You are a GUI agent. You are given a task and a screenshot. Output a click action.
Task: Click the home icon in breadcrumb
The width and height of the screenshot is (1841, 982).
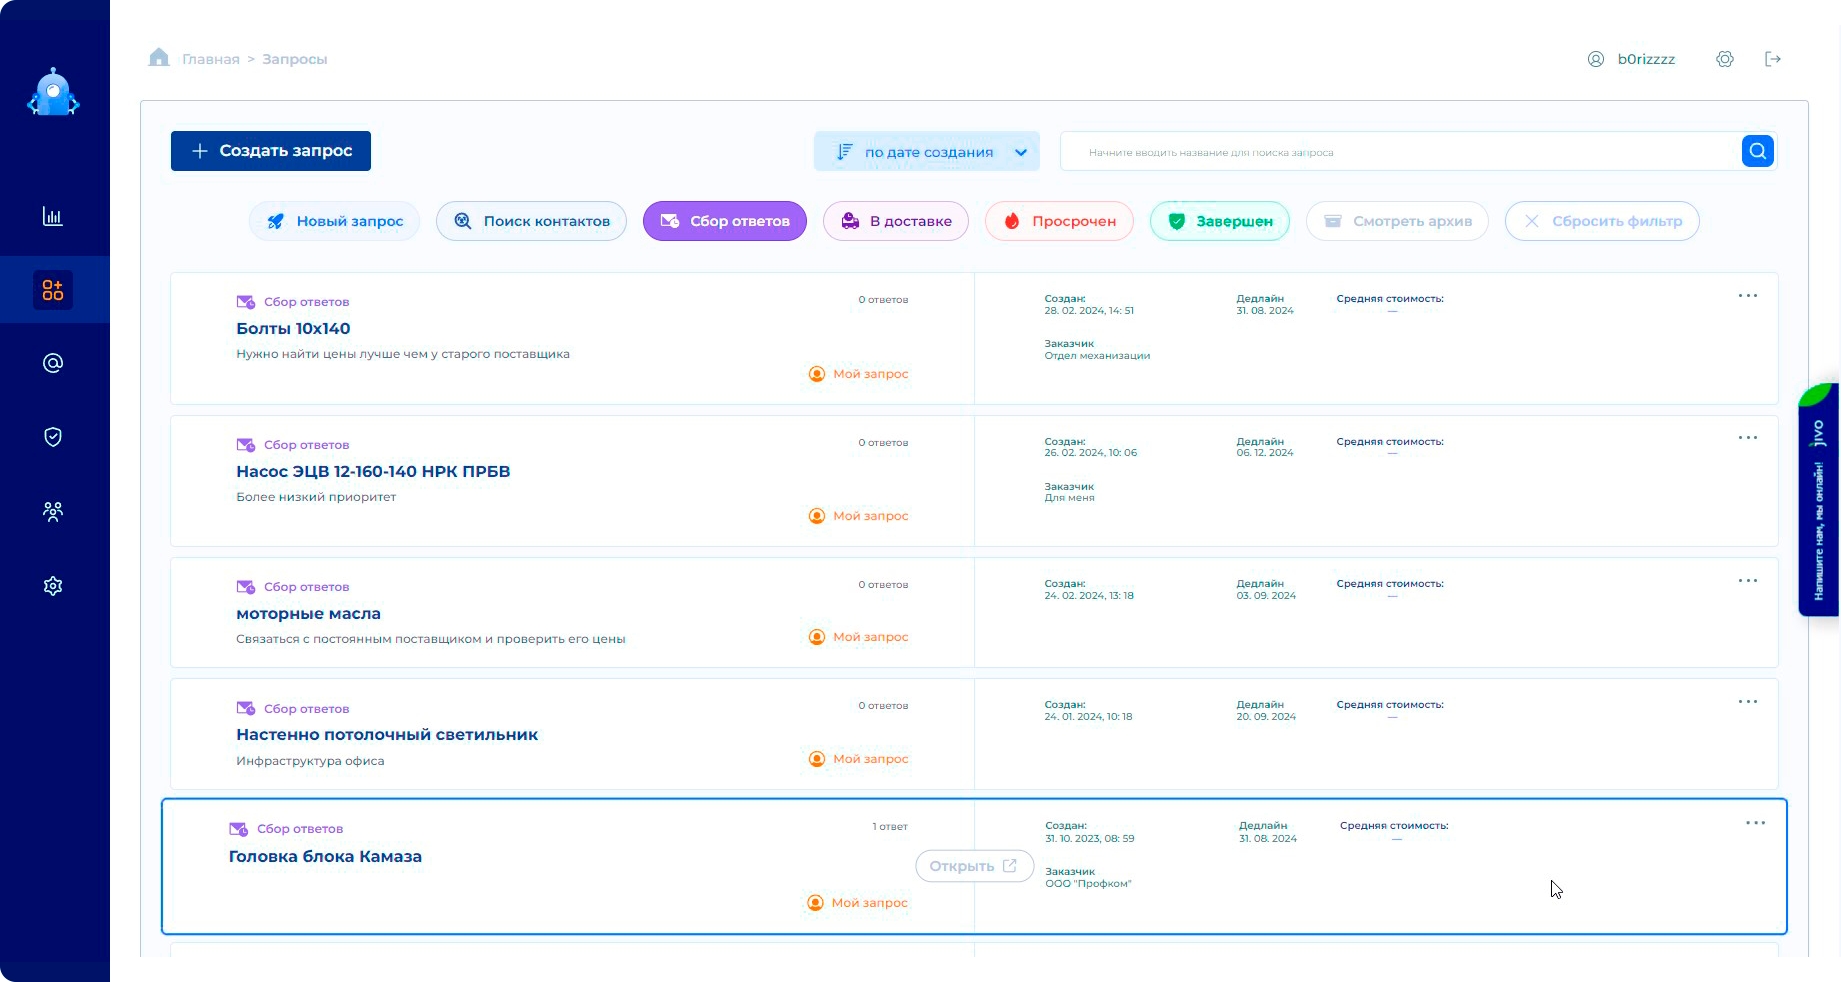(x=159, y=58)
